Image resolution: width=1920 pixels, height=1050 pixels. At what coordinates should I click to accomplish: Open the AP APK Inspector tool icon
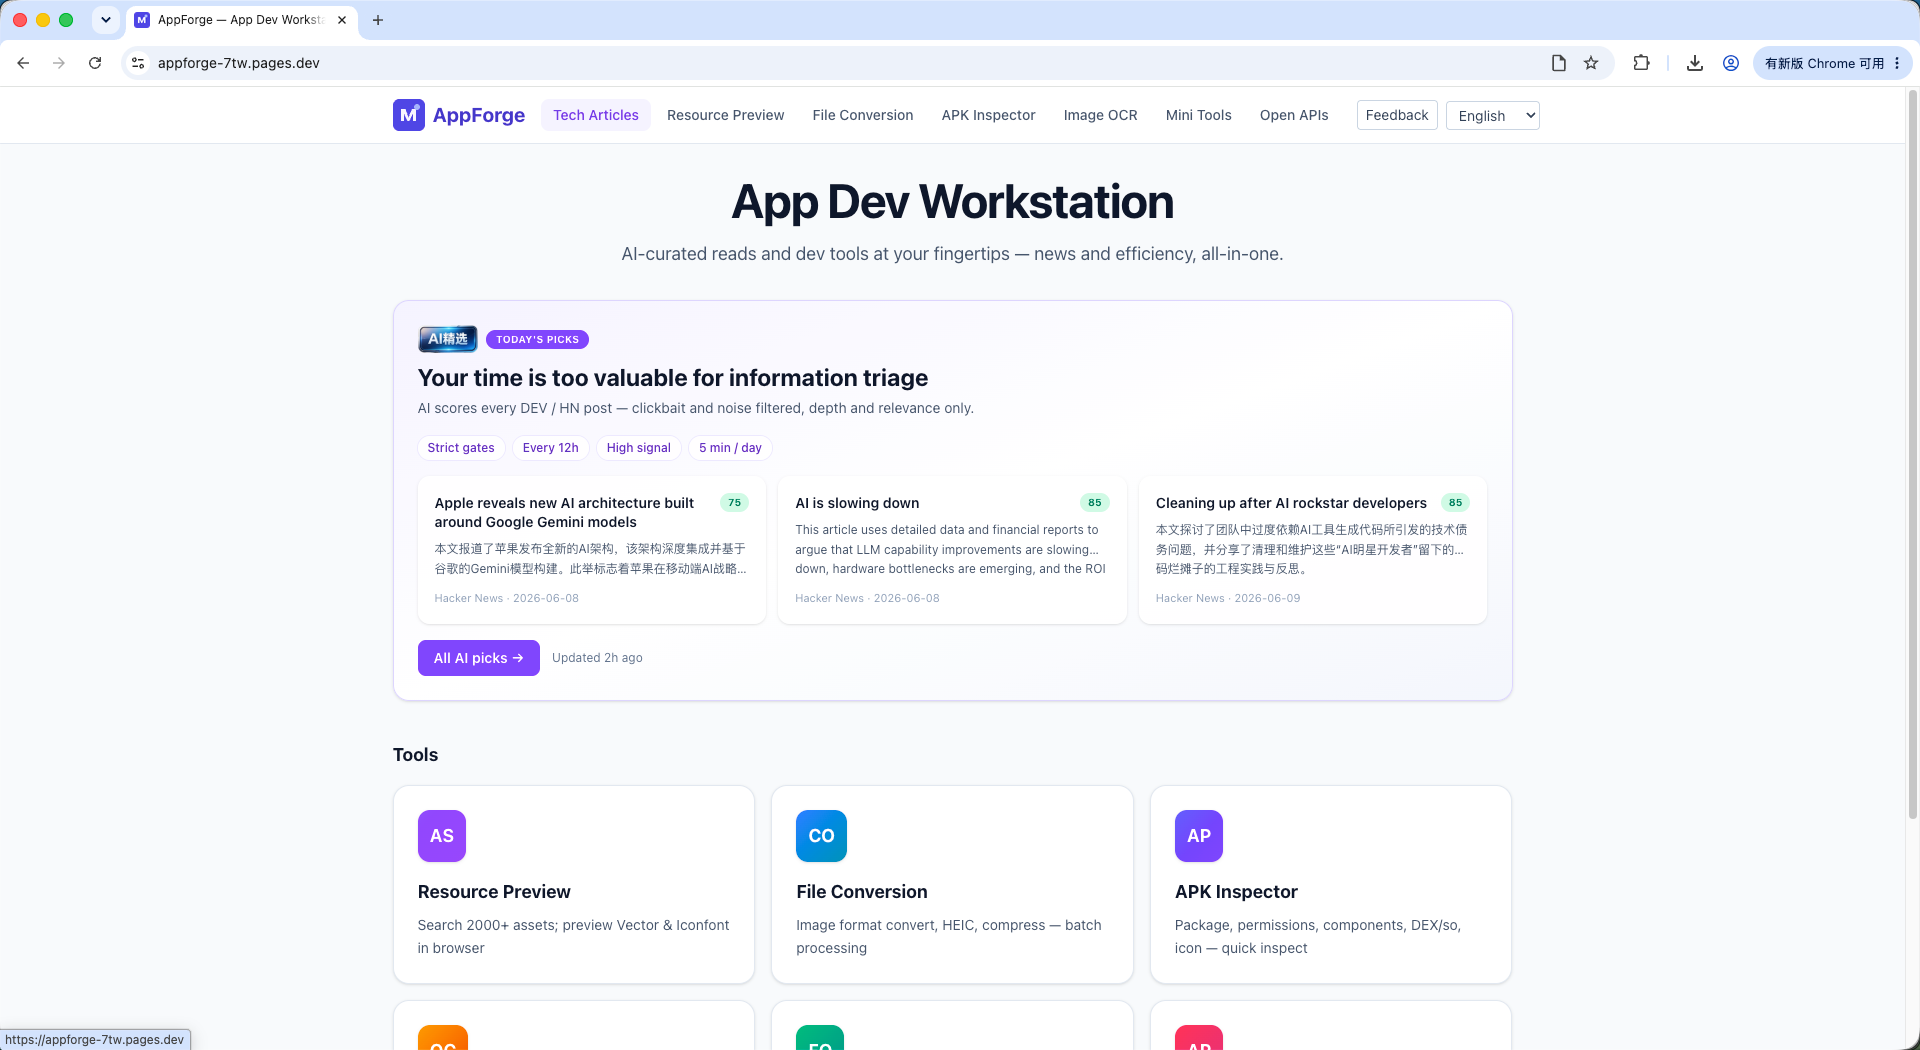[1199, 836]
